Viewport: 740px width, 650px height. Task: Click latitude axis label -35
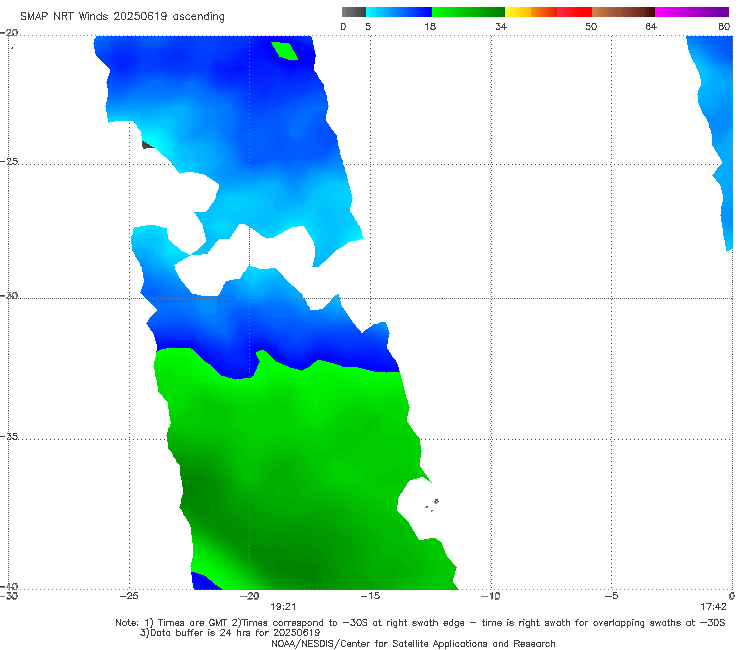click(9, 436)
